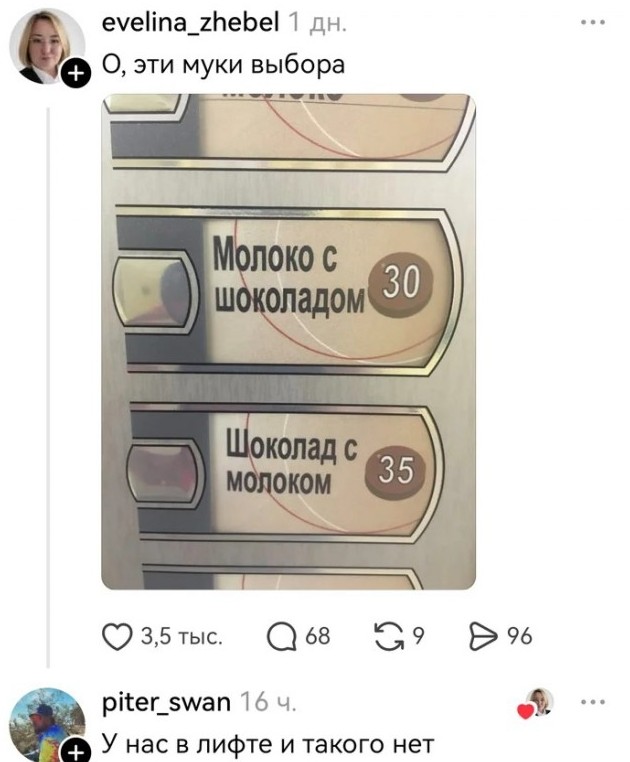Open comments via the speech bubble icon
Image resolution: width=630 pixels, height=762 pixels.
point(281,637)
